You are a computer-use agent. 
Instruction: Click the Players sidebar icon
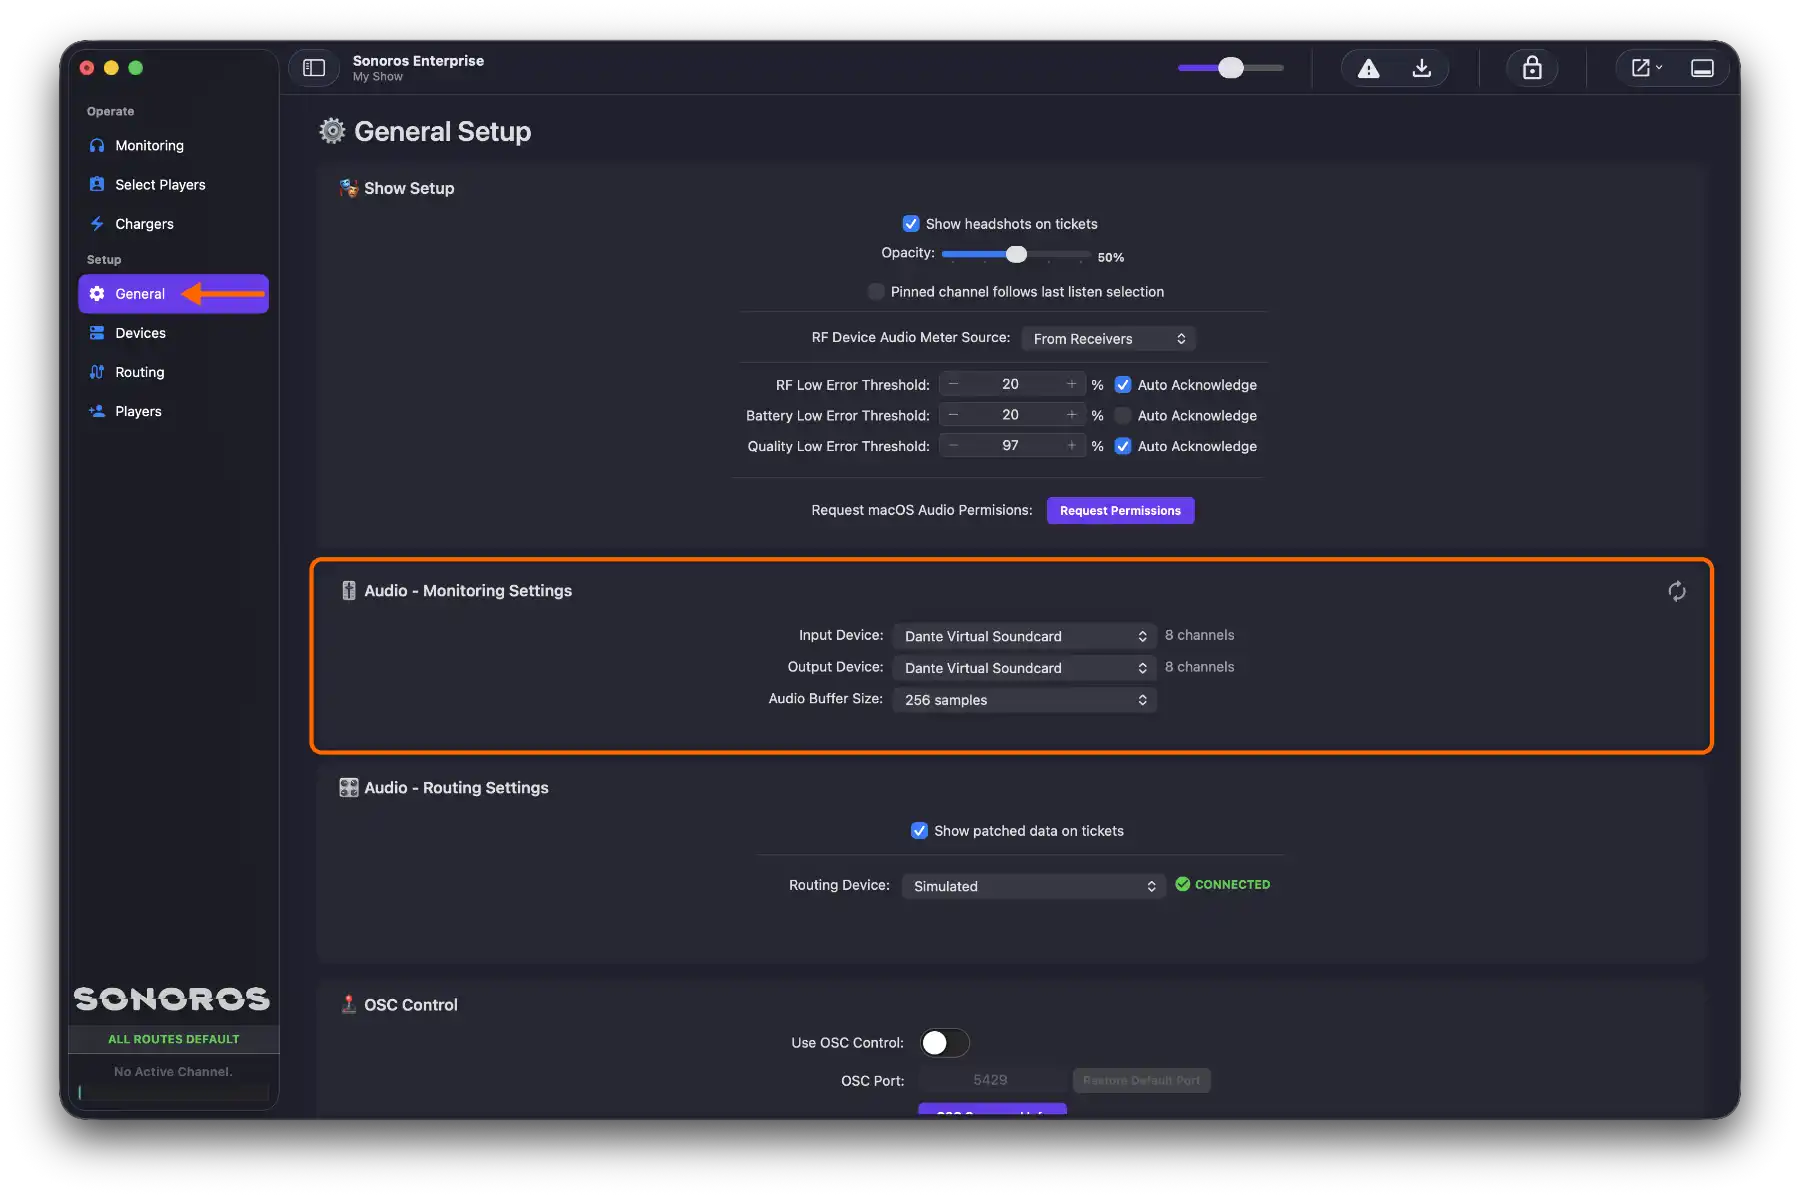pyautogui.click(x=97, y=411)
